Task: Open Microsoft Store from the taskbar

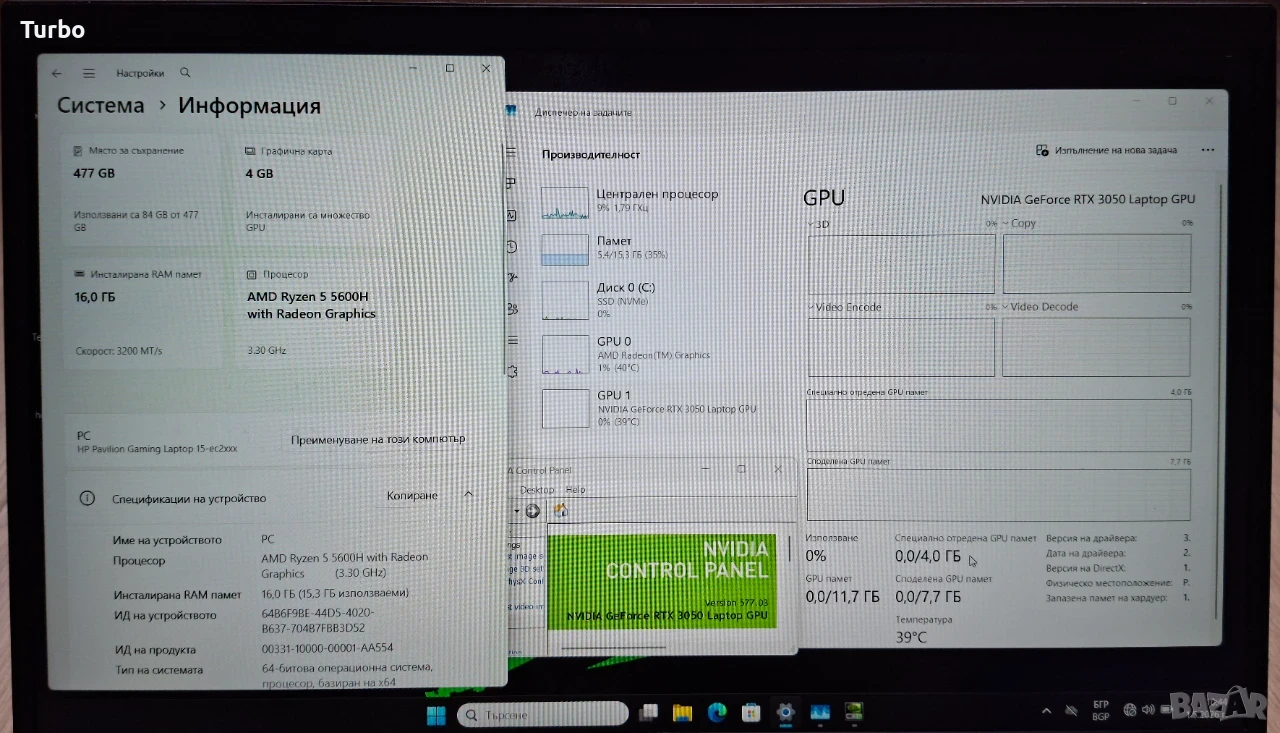Action: pos(751,713)
